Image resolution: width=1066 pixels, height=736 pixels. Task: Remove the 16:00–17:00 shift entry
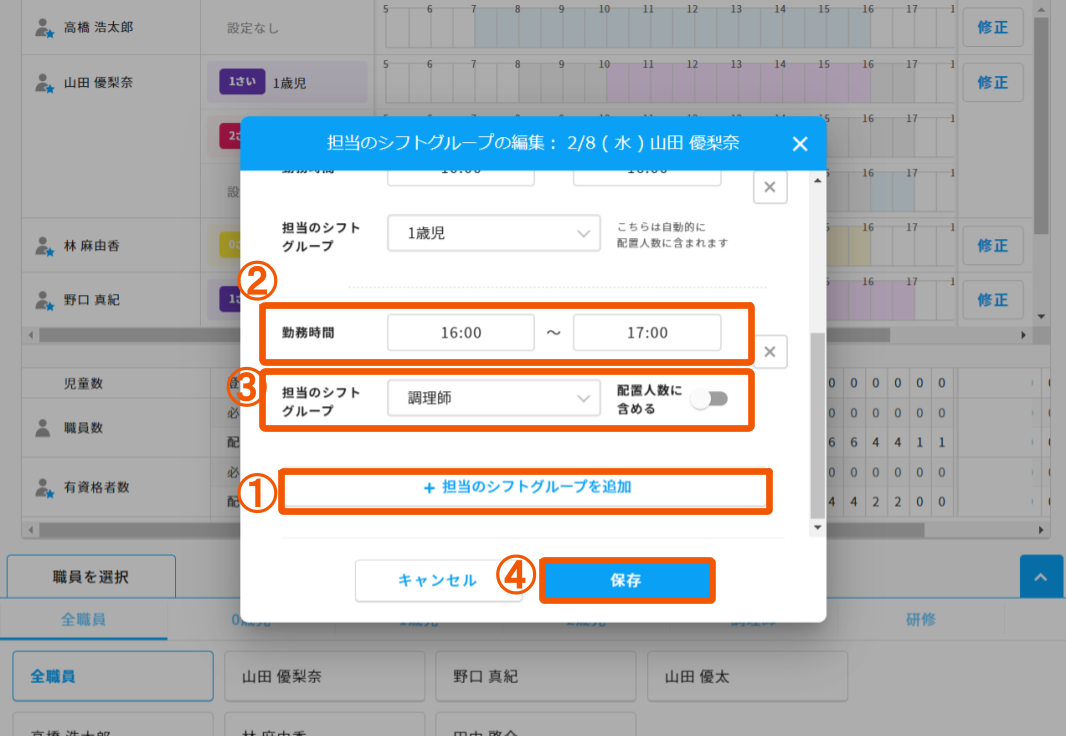(770, 352)
